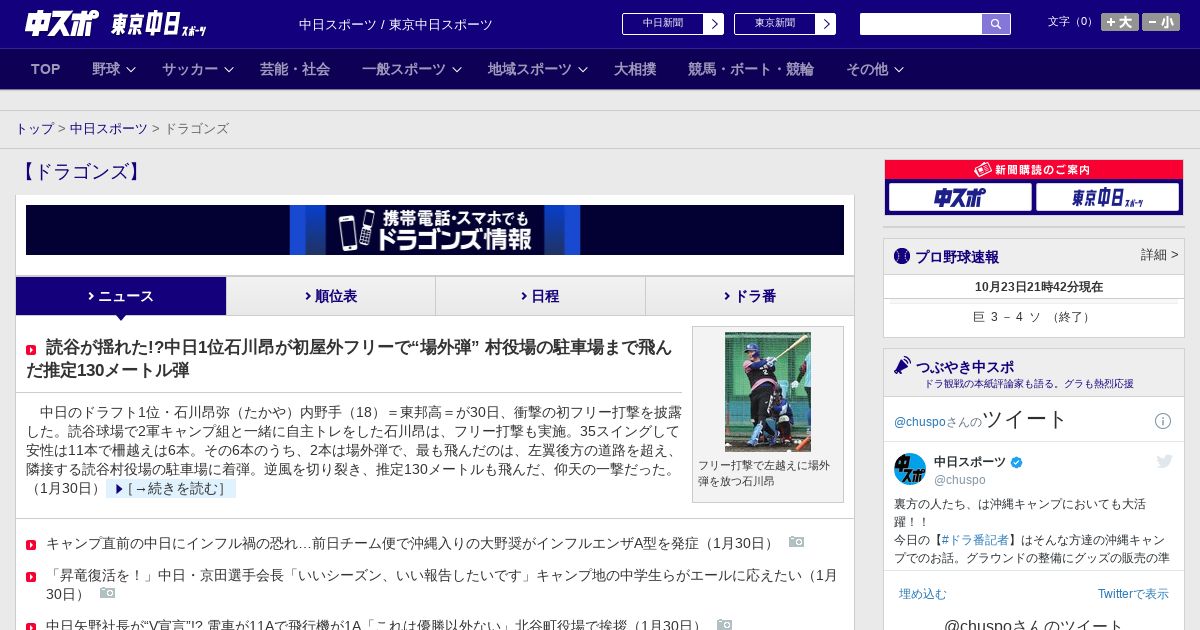
Task: Click the camera icon after the インフル article
Action: (x=796, y=542)
